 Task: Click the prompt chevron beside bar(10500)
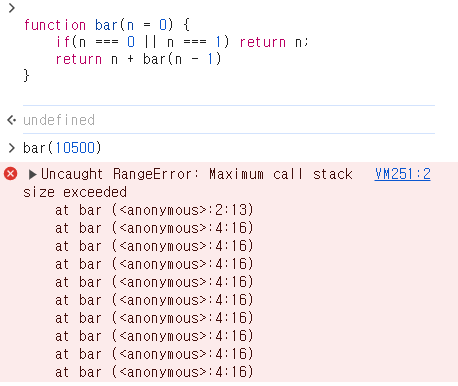pyautogui.click(x=12, y=148)
